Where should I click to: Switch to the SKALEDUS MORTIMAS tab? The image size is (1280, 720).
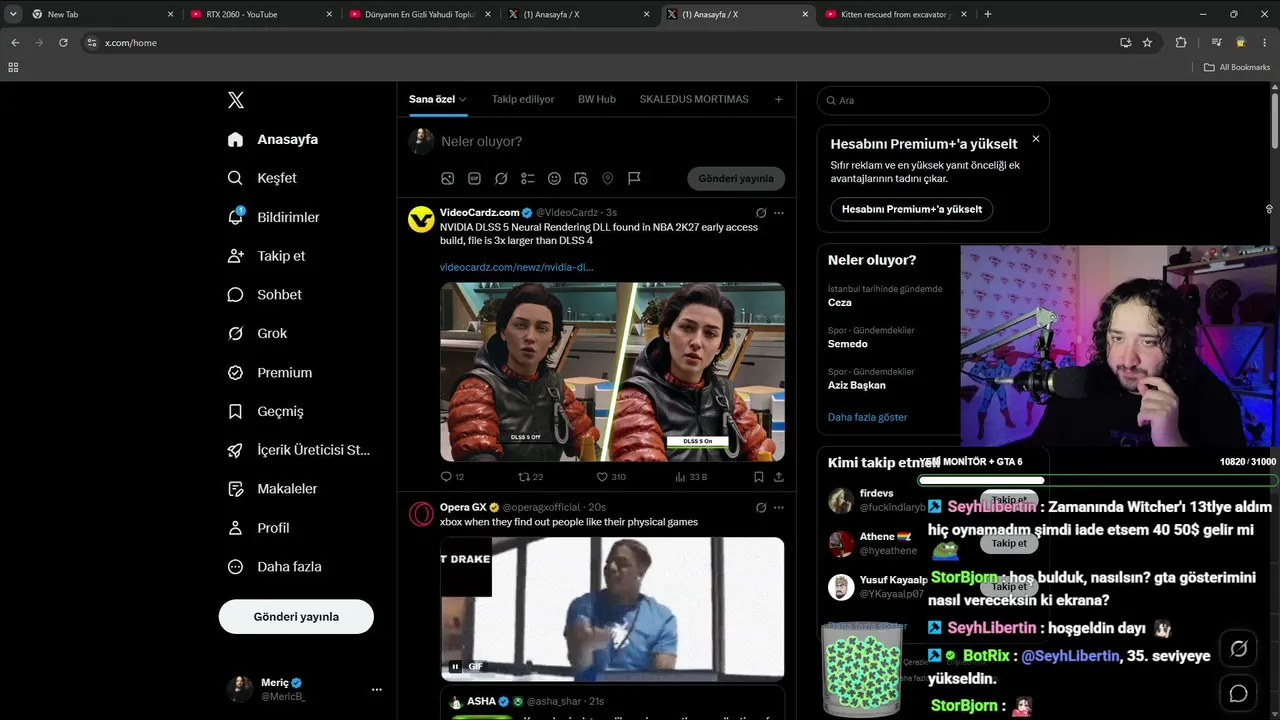pos(694,100)
